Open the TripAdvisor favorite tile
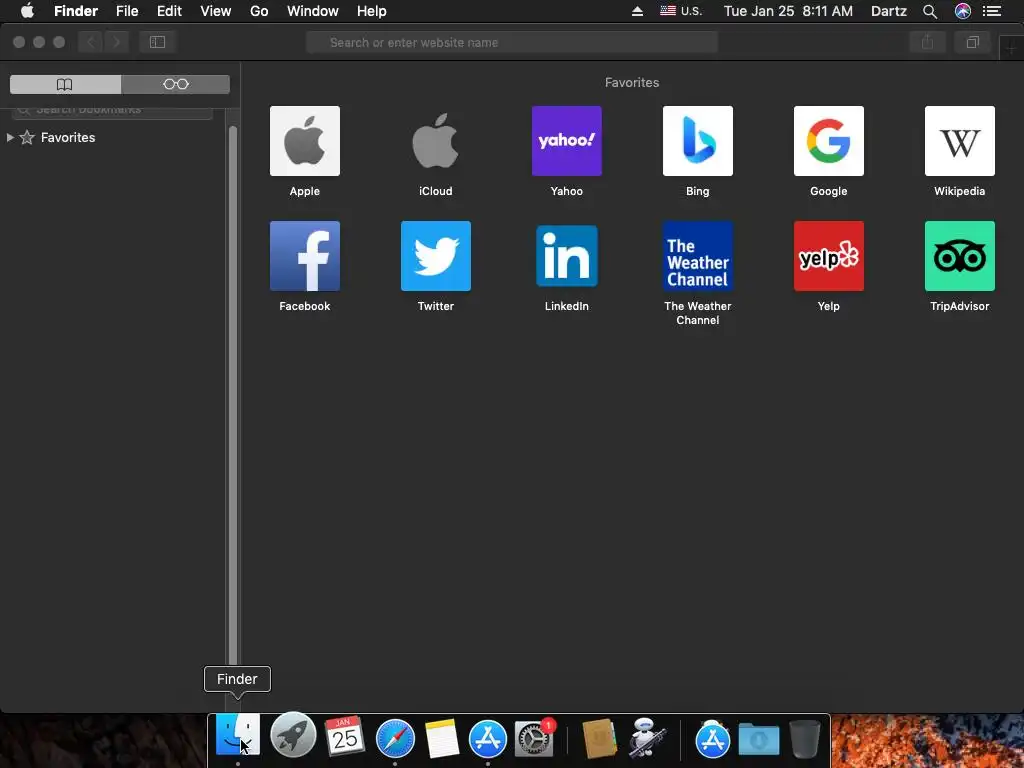 pos(959,256)
